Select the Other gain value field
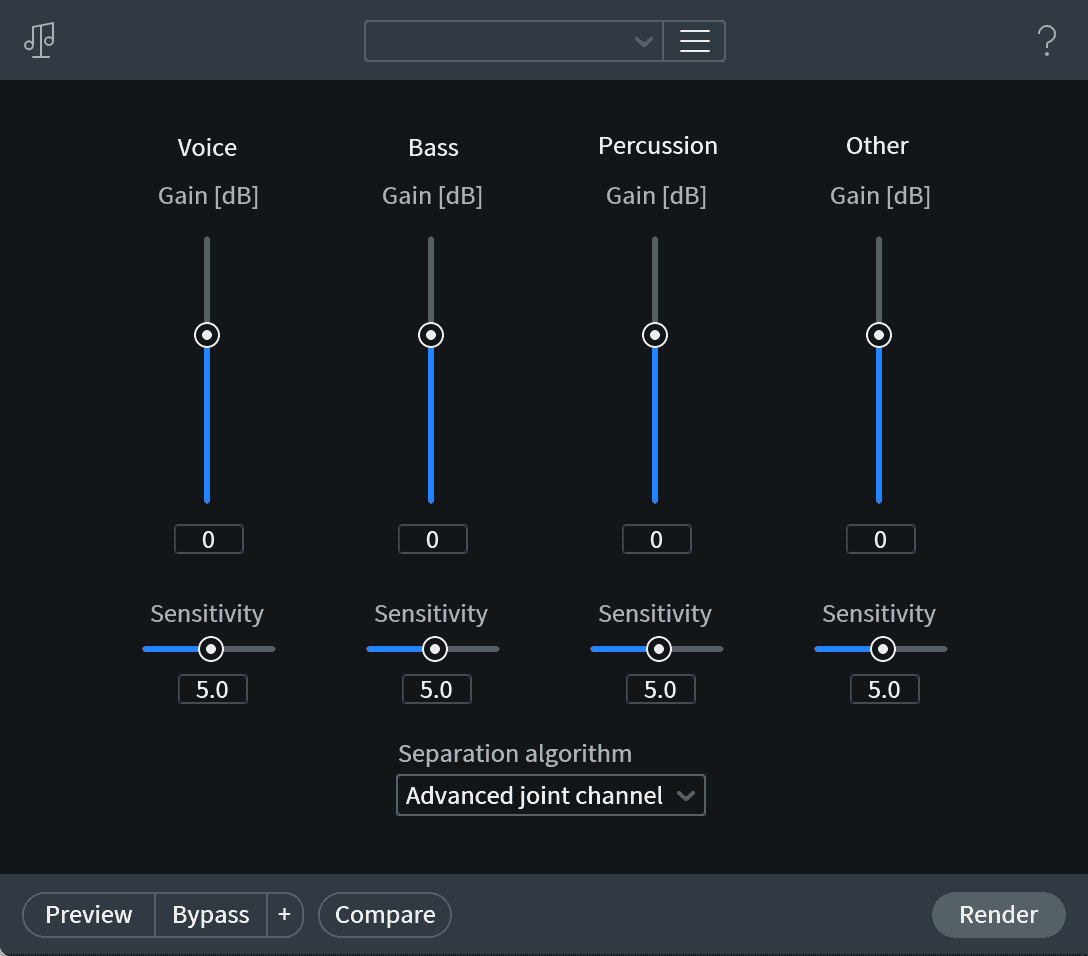Image resolution: width=1088 pixels, height=956 pixels. click(x=881, y=539)
